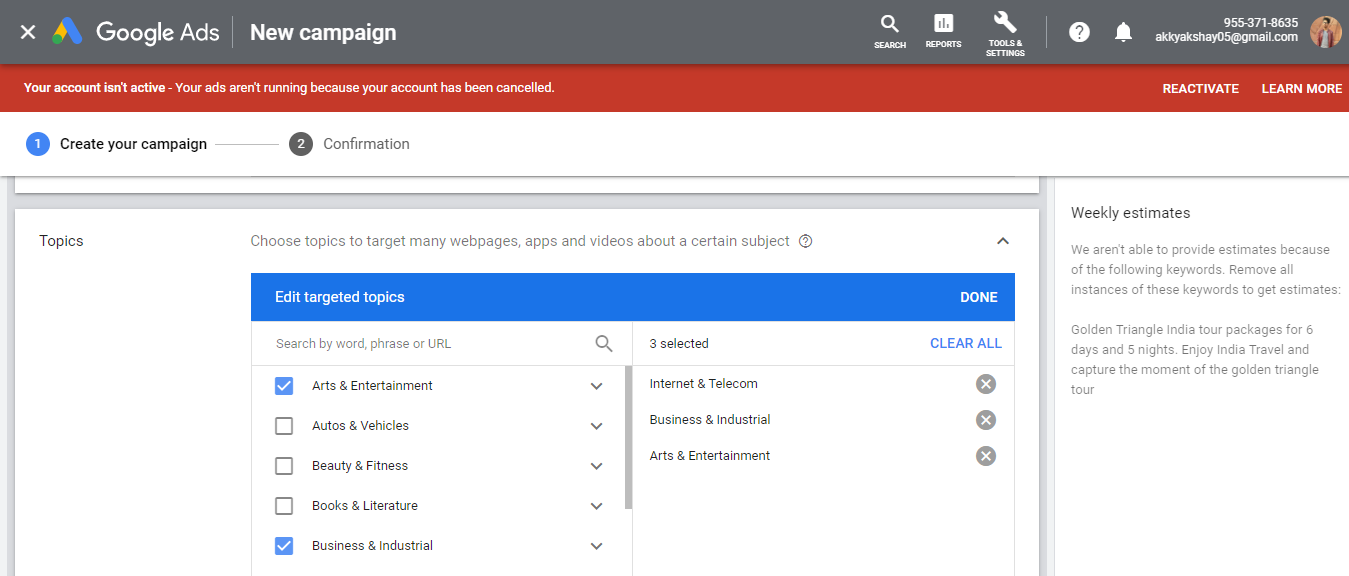
Task: Check the Autos & Vehicles topic
Action: click(x=283, y=425)
